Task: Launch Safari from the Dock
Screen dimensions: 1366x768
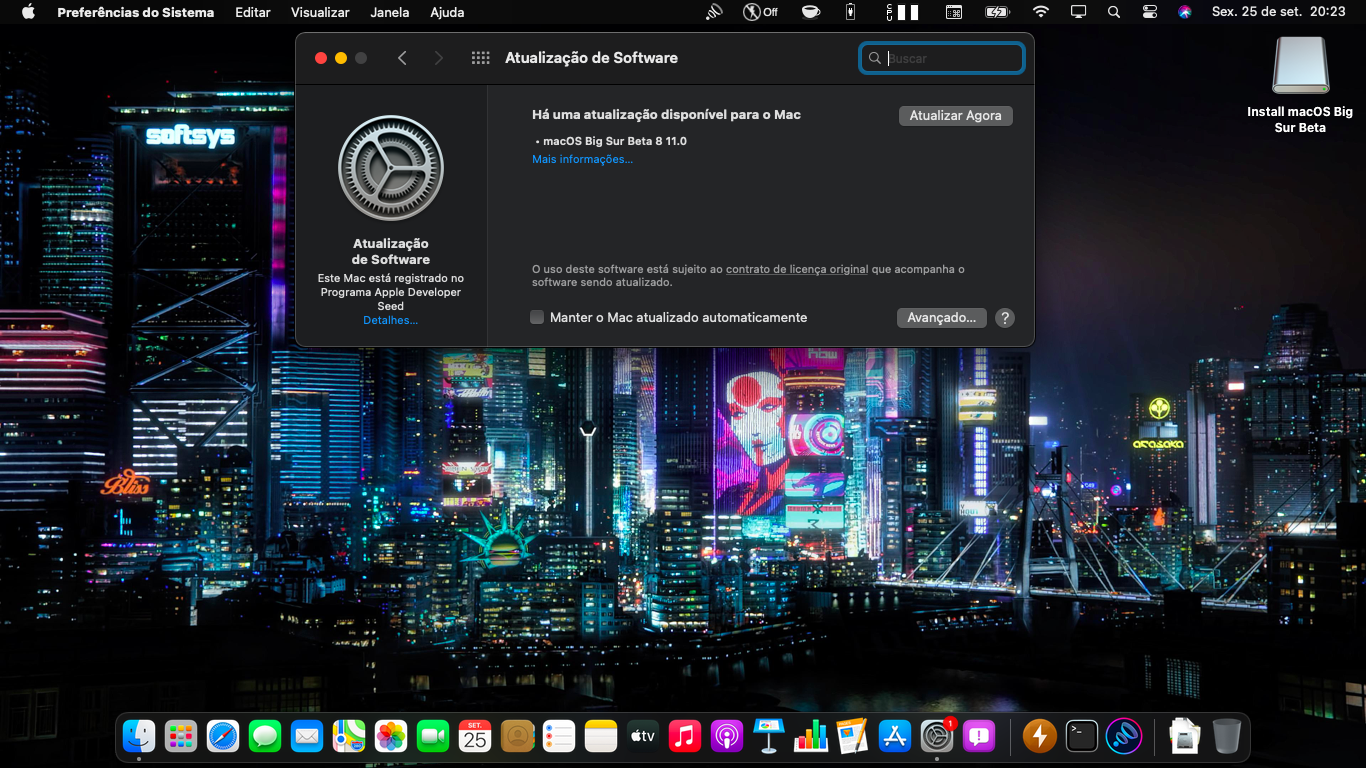Action: tap(223, 737)
